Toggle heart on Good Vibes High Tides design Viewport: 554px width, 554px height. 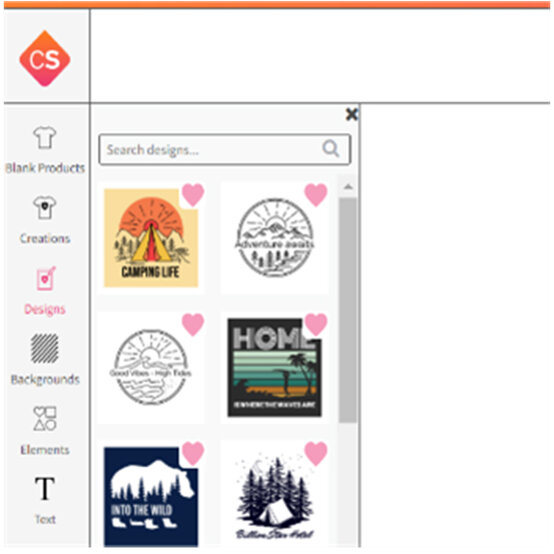(x=193, y=324)
